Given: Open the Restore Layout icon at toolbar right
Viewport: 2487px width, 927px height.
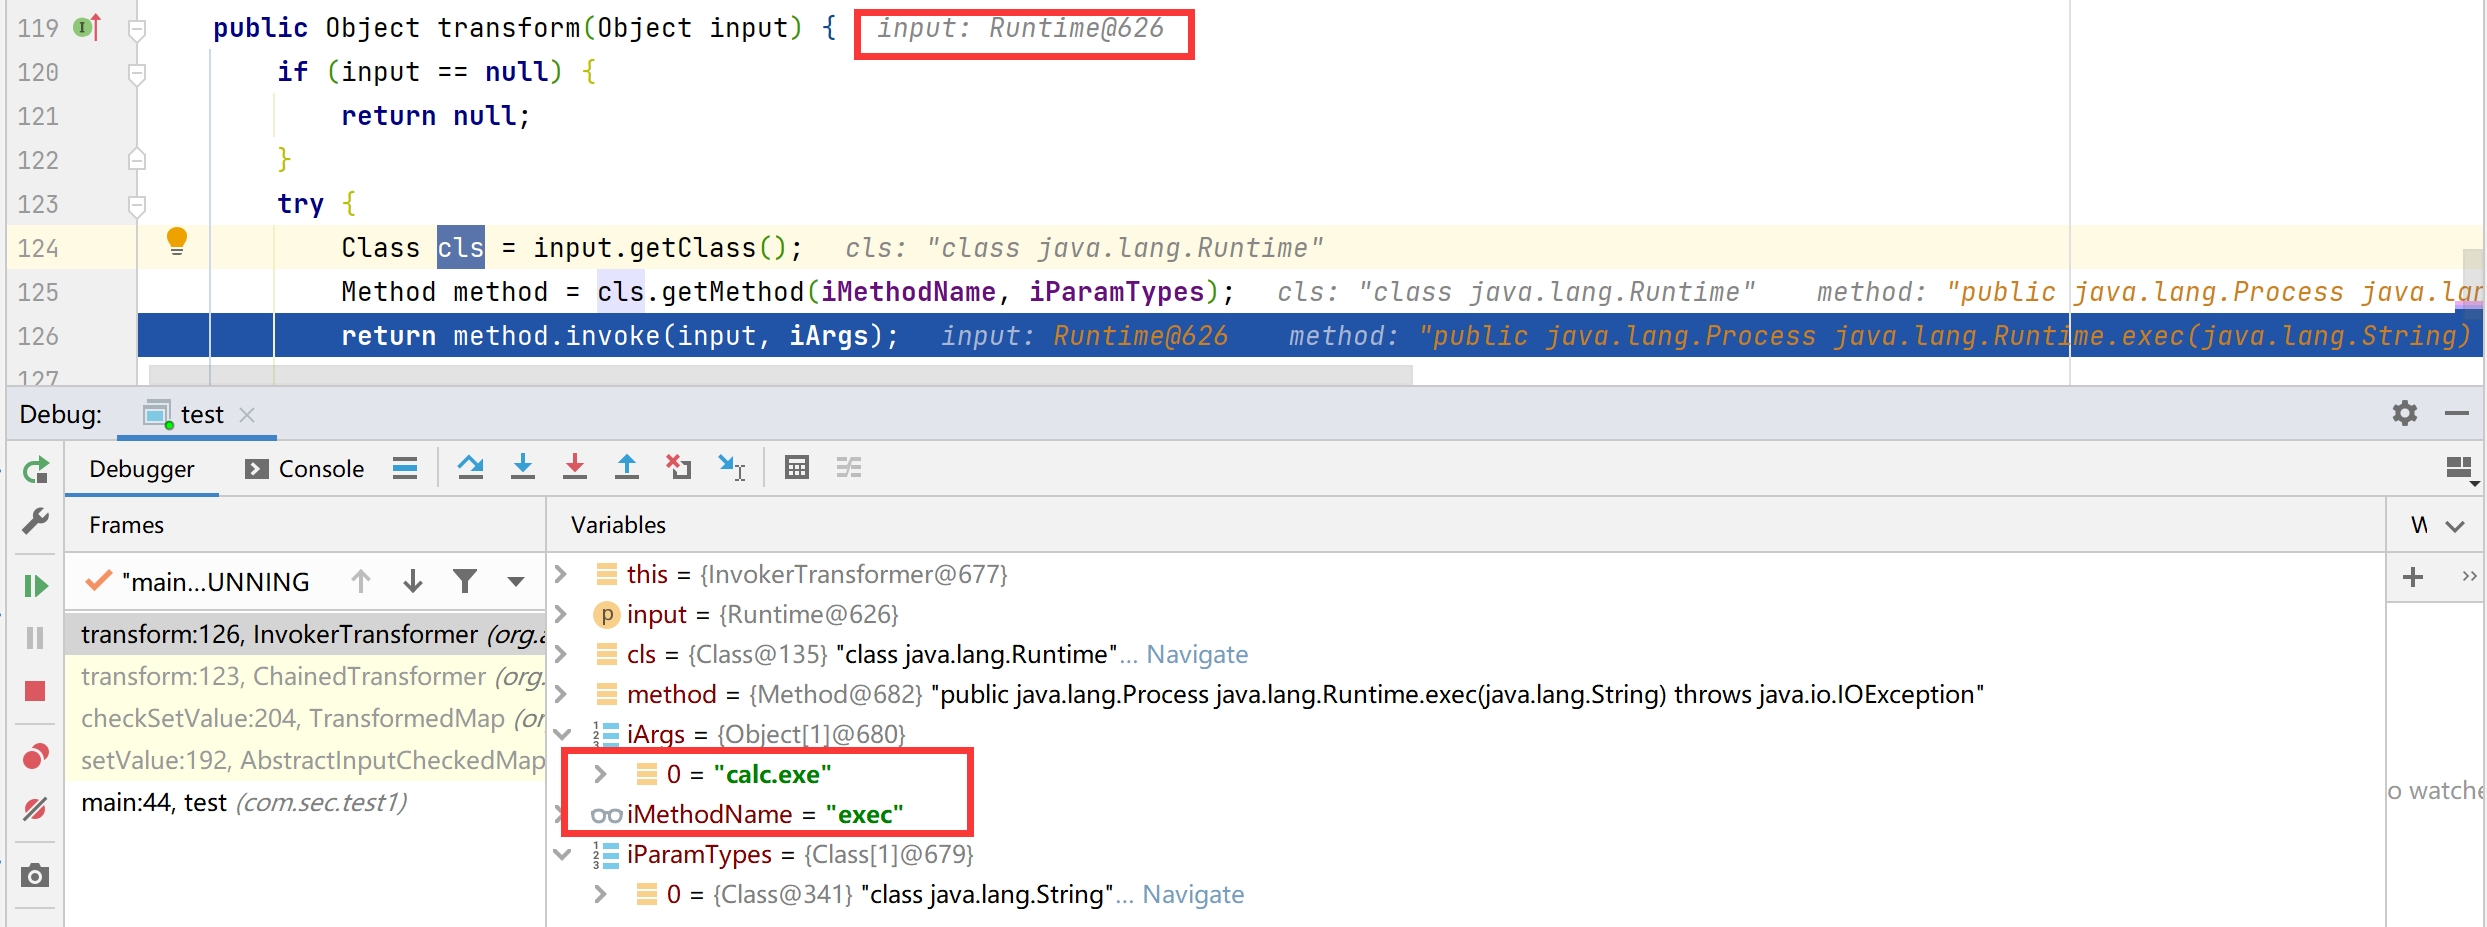Looking at the screenshot, I should [x=2460, y=468].
